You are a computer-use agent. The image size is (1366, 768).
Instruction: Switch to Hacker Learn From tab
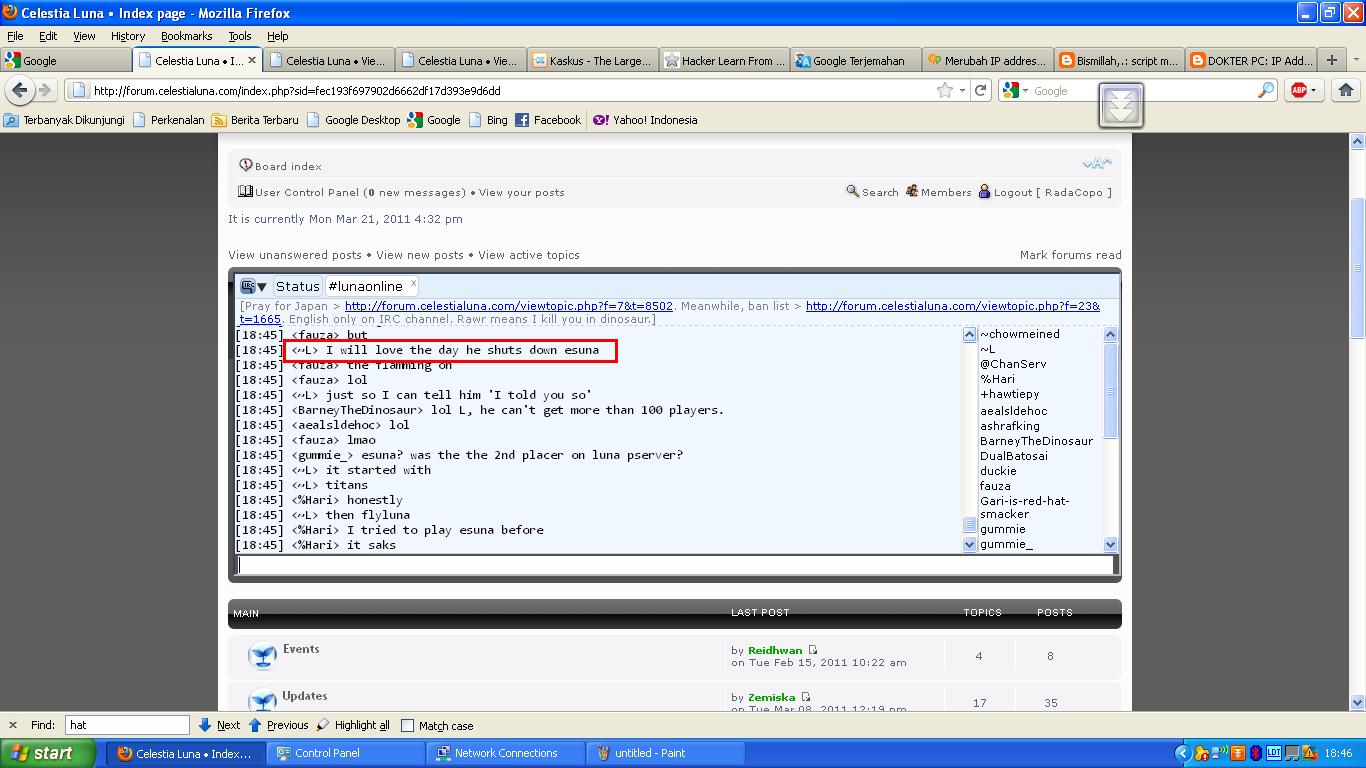pyautogui.click(x=724, y=60)
